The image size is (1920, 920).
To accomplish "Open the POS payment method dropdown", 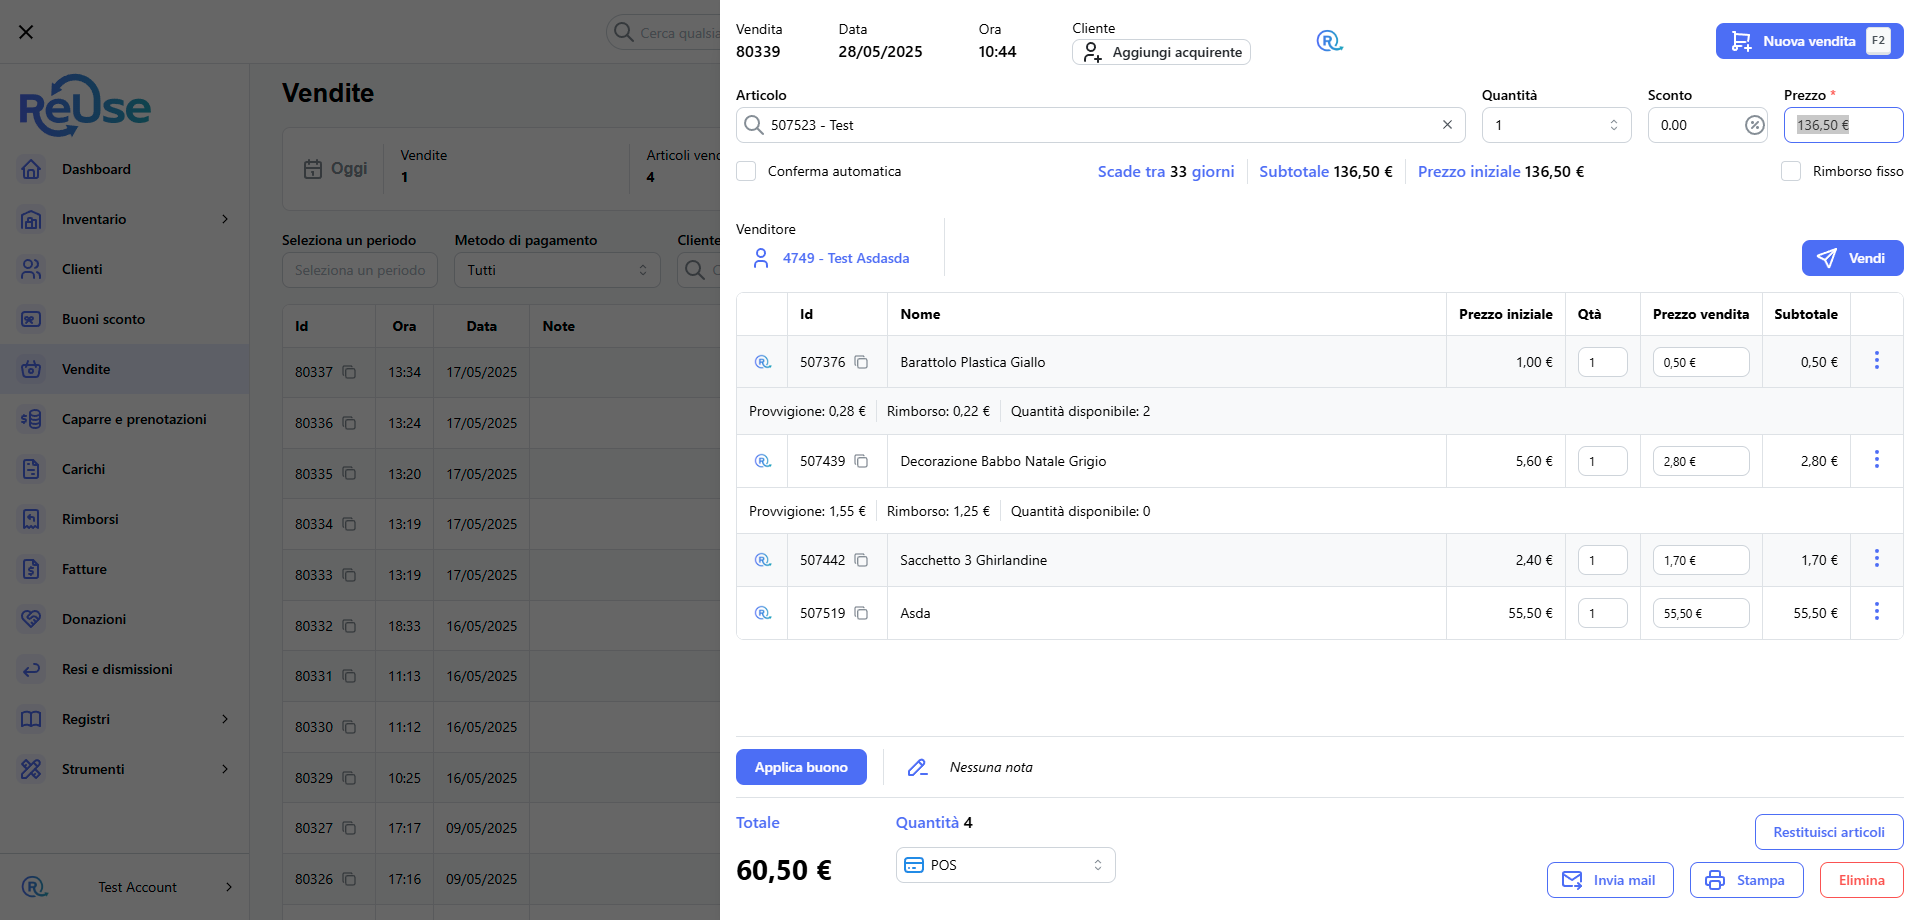I will 1005,865.
